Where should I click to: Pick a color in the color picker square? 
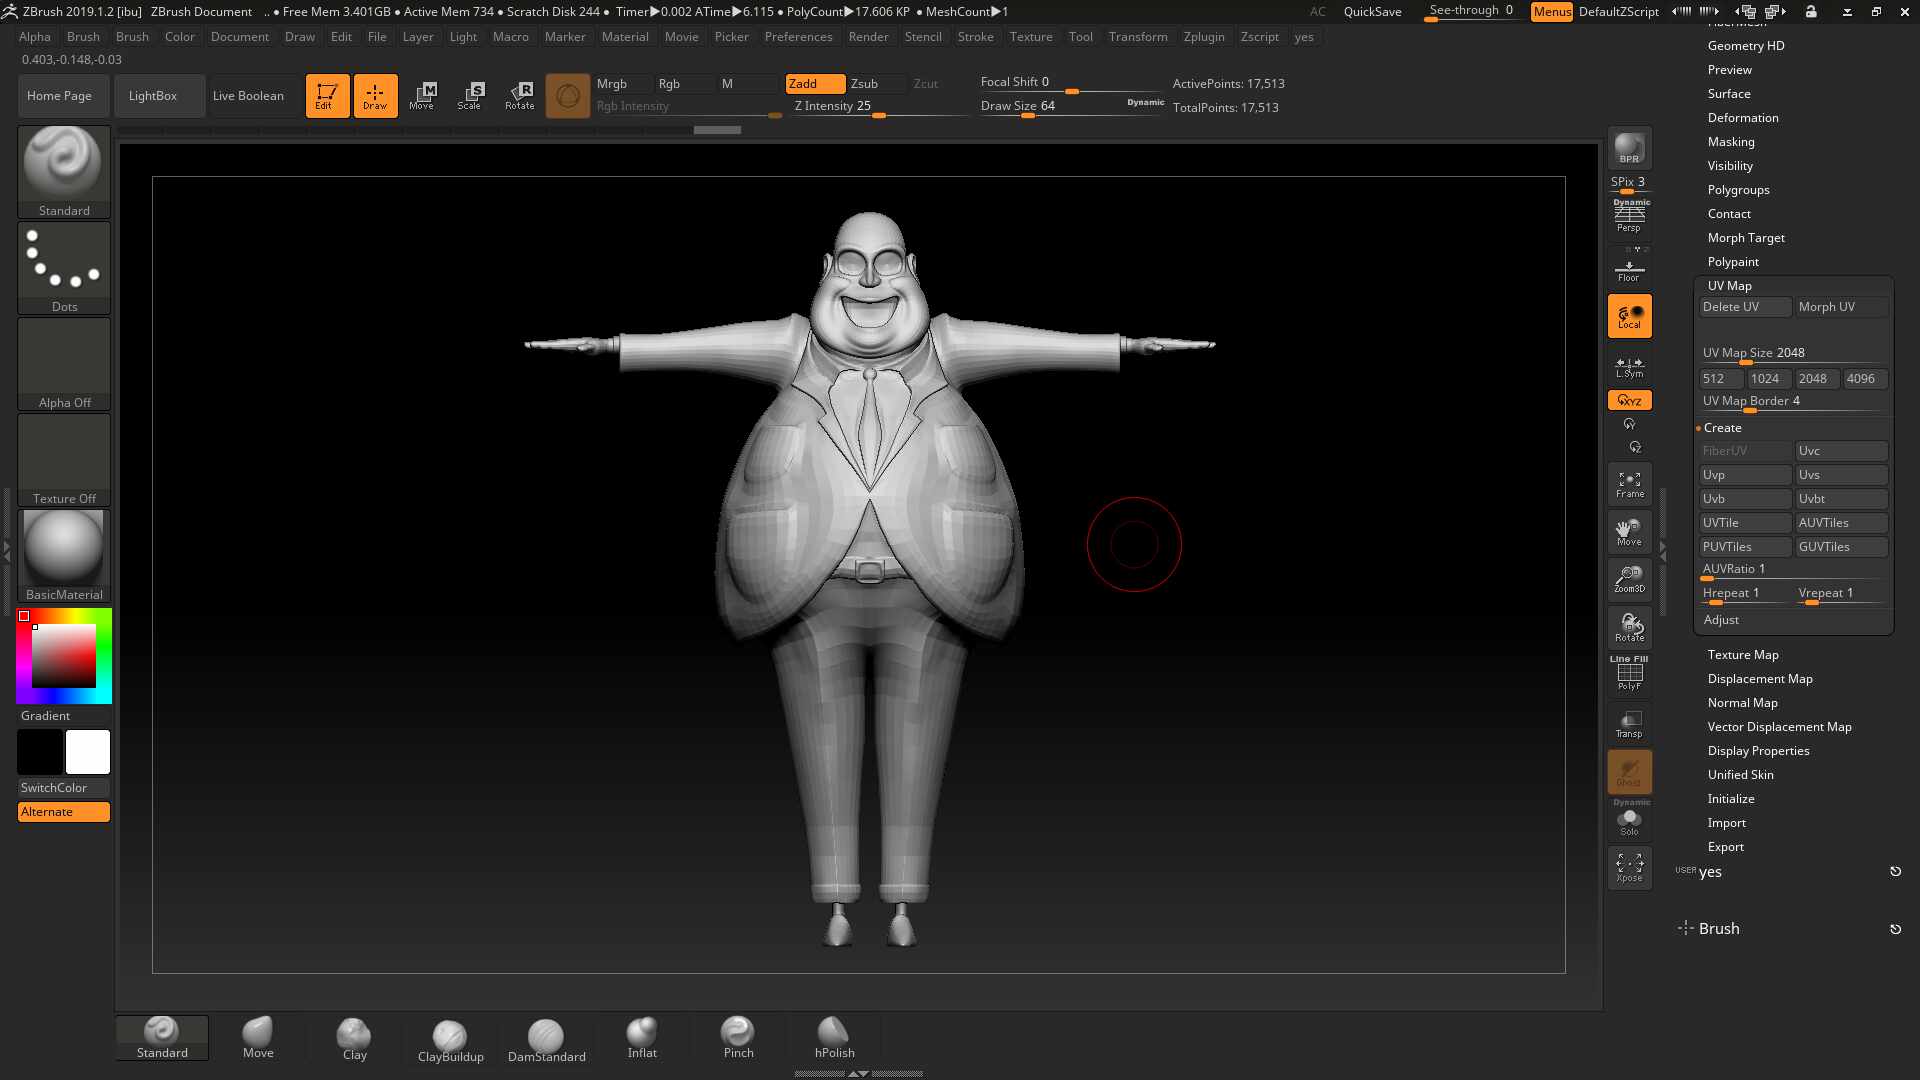[64, 656]
